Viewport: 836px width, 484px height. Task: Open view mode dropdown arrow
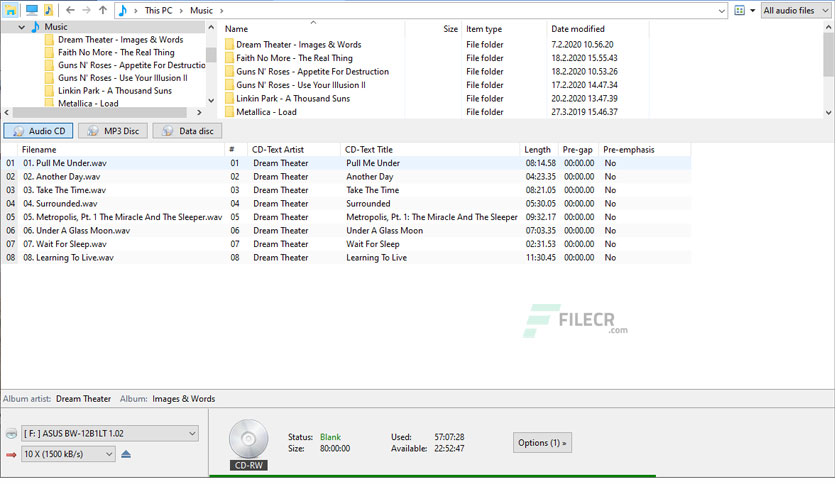752,10
